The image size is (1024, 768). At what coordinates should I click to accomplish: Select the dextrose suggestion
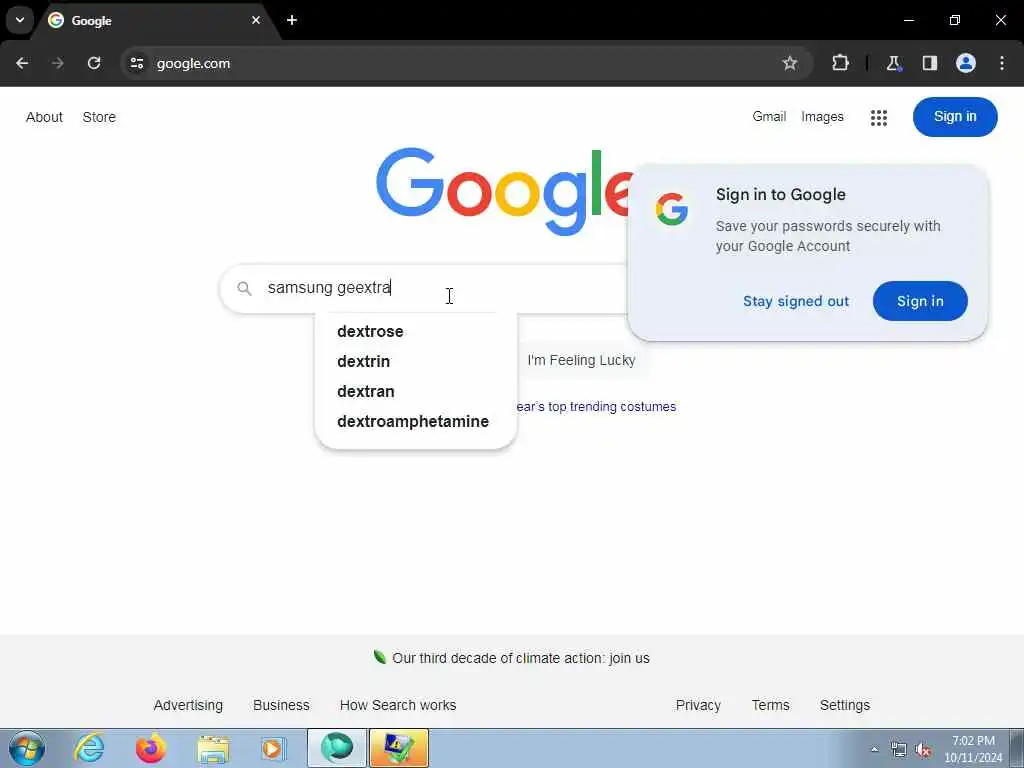pyautogui.click(x=370, y=331)
